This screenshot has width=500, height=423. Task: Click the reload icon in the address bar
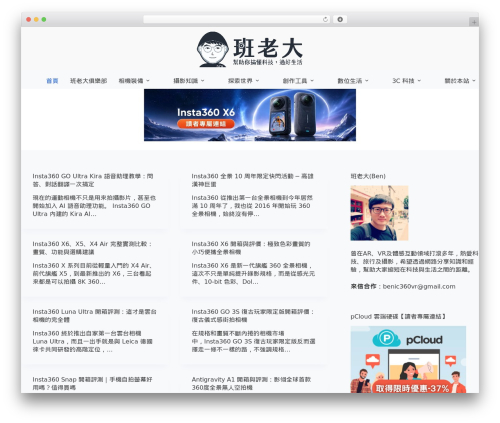(325, 19)
